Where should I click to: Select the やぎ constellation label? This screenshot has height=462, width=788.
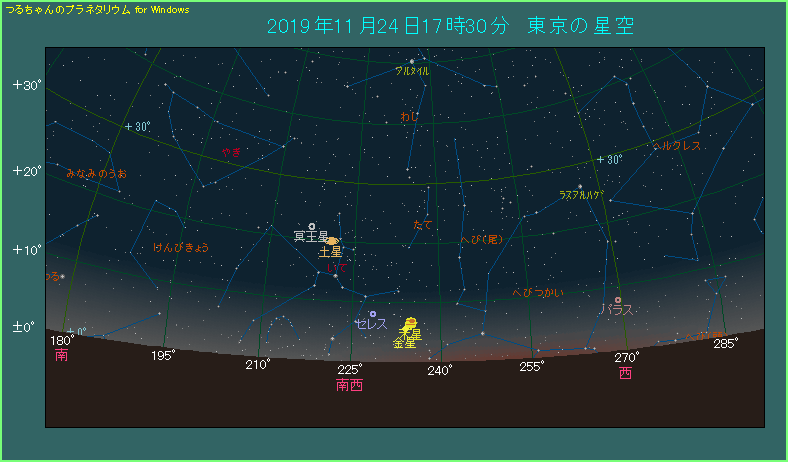coord(231,152)
